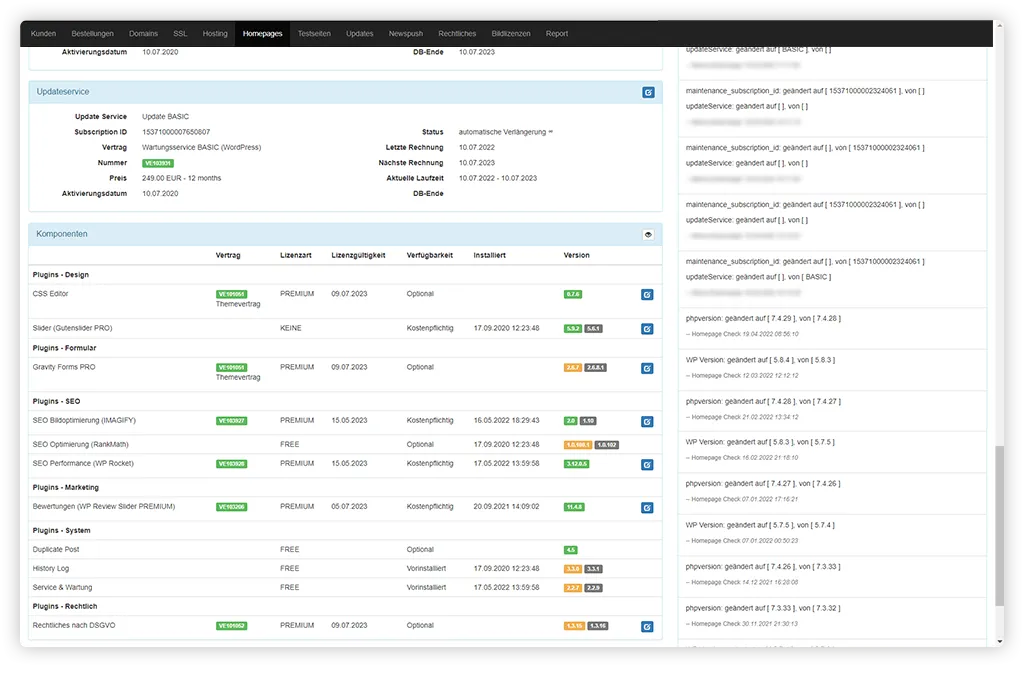Image resolution: width=1024 pixels, height=674 pixels.
Task: Click the Duplicate Post version badge 4.5
Action: pyautogui.click(x=570, y=550)
